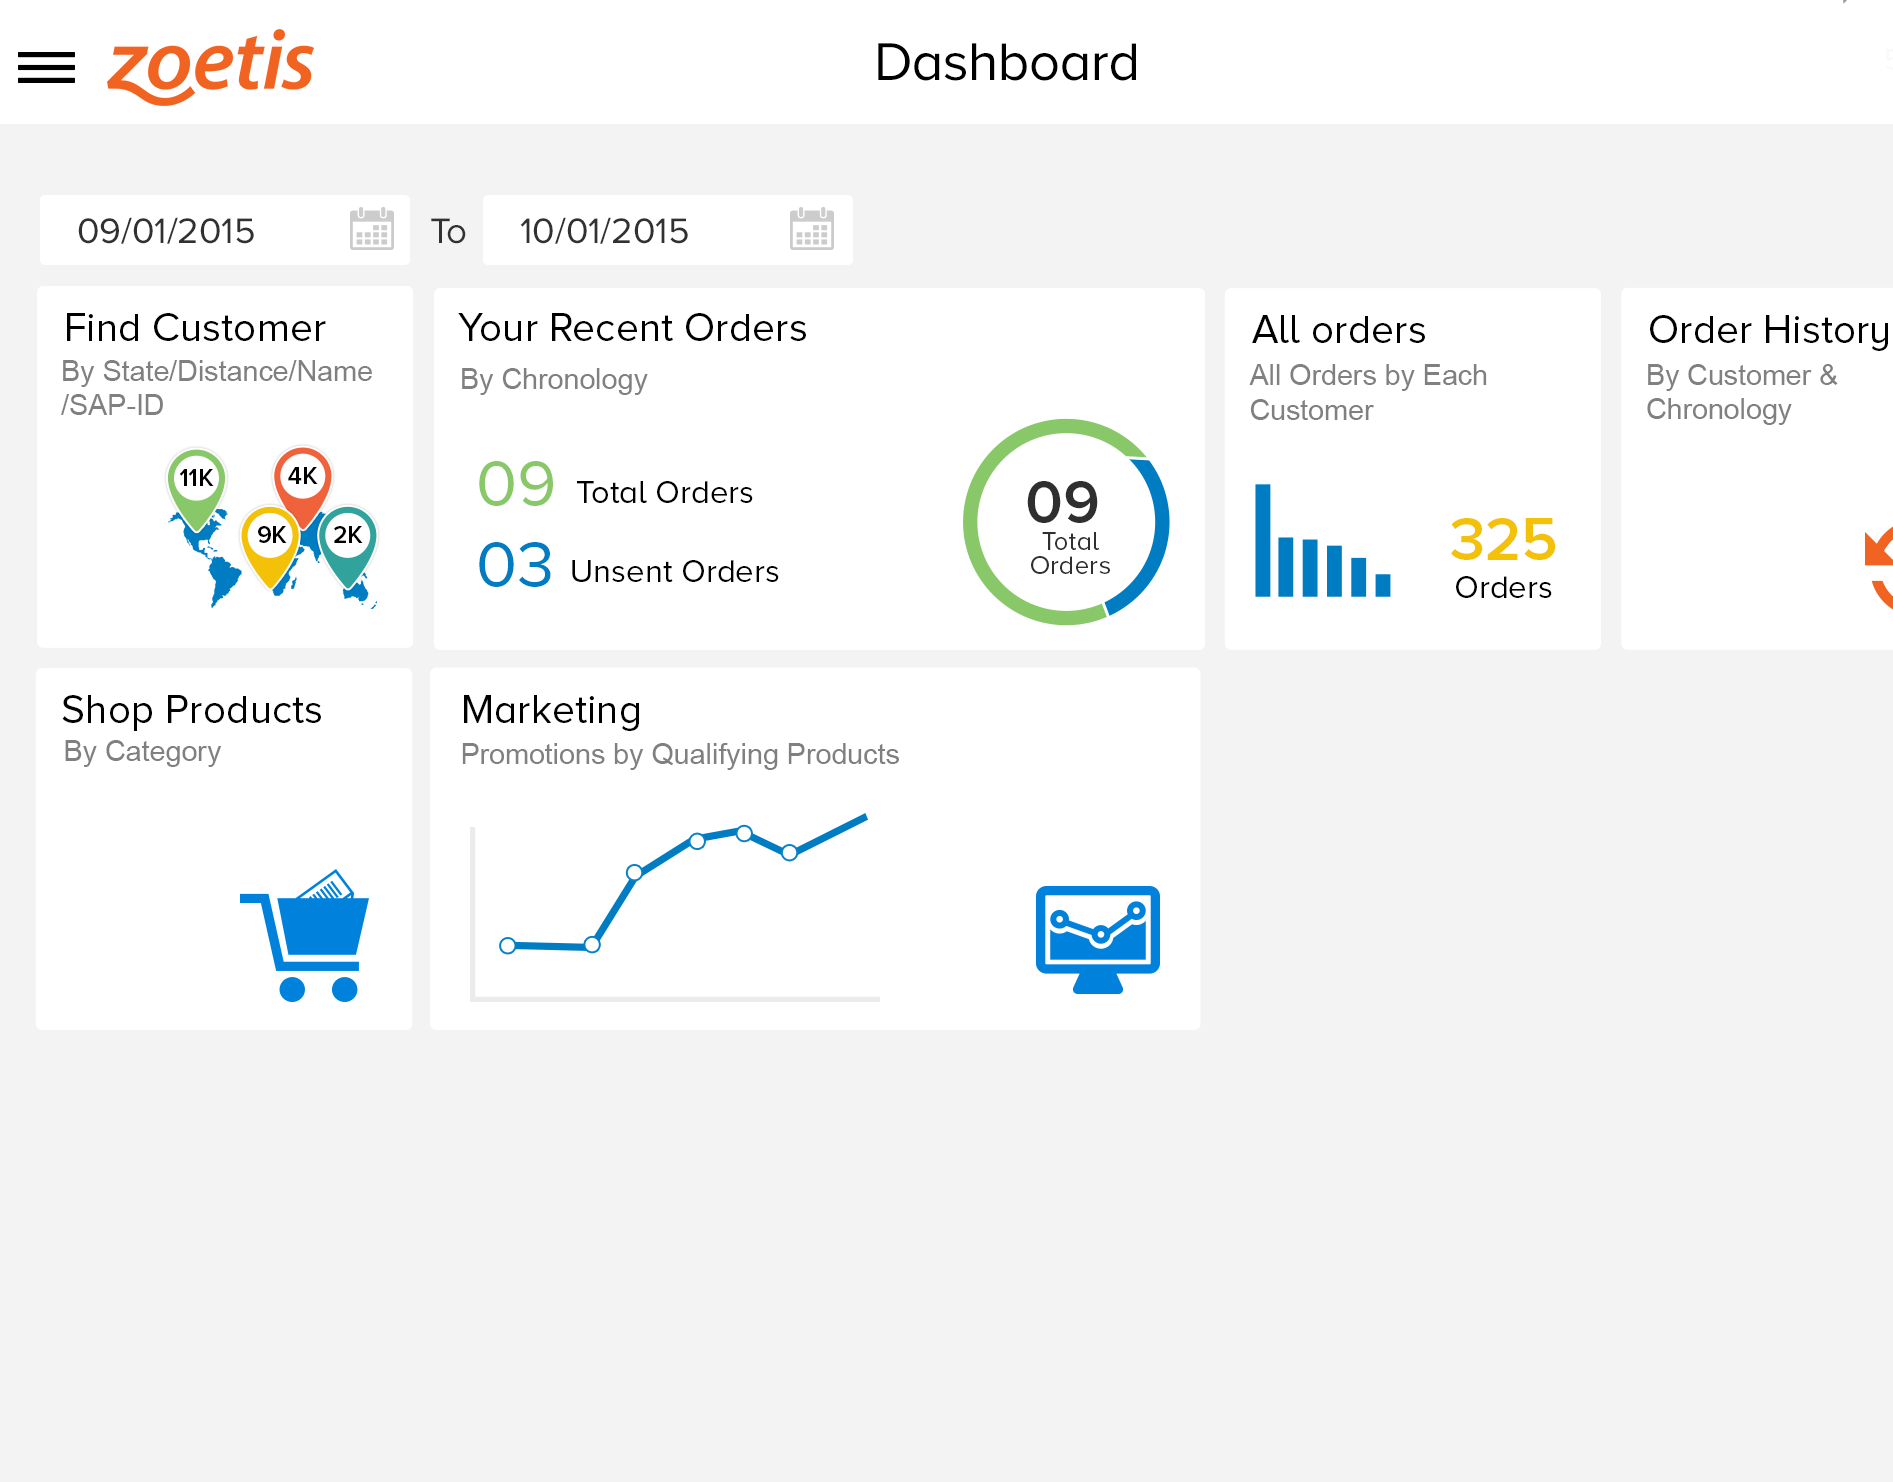Click the Marketing monitor chart icon
This screenshot has width=1893, height=1482.
[1097, 938]
